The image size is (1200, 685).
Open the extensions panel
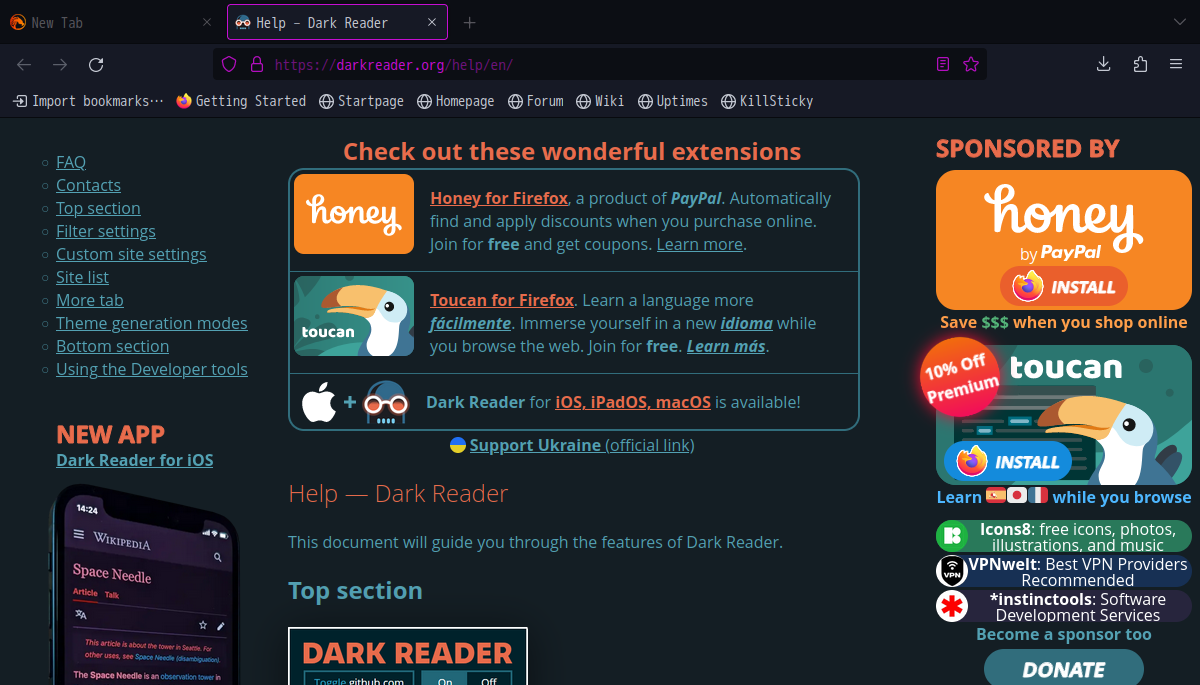(1140, 65)
